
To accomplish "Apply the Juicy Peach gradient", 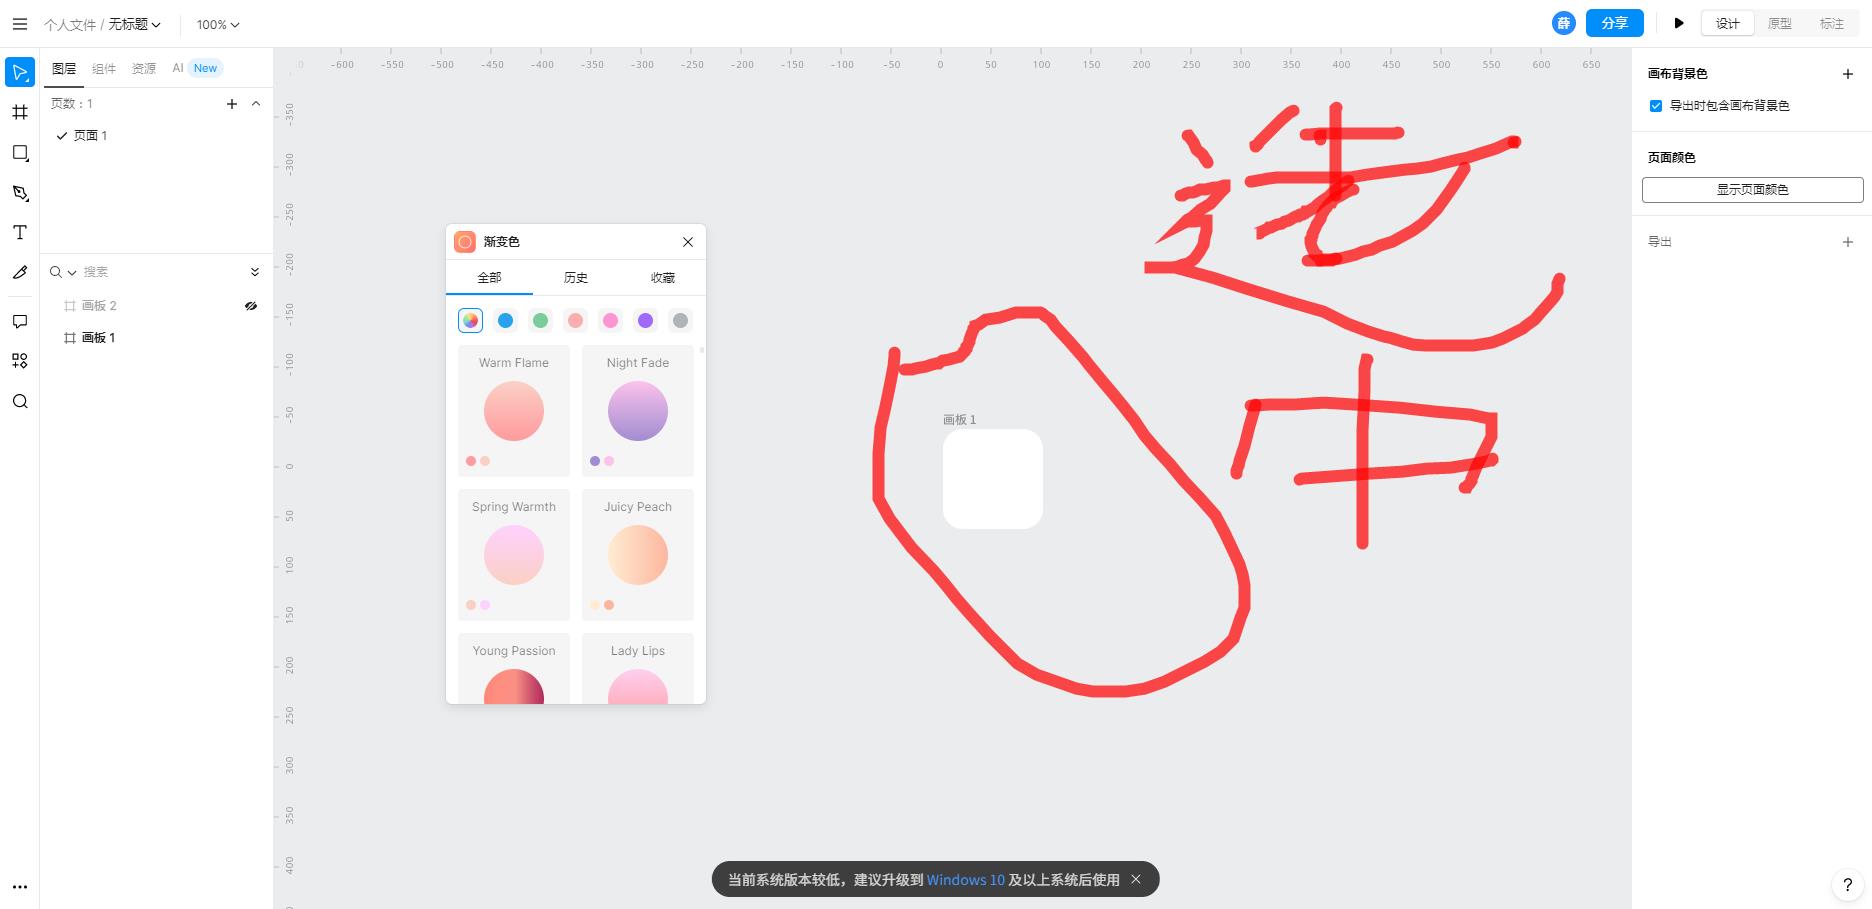I will 638,554.
